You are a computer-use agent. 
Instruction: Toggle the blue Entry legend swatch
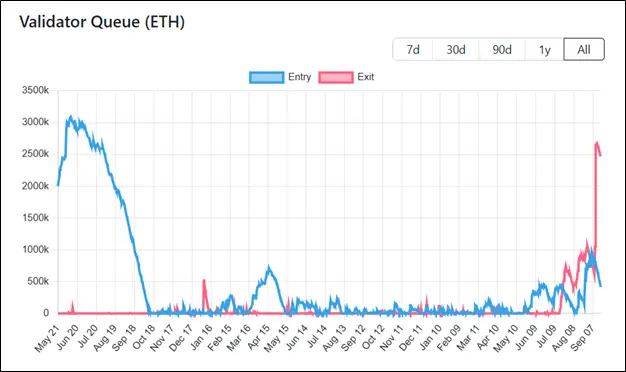tap(267, 77)
